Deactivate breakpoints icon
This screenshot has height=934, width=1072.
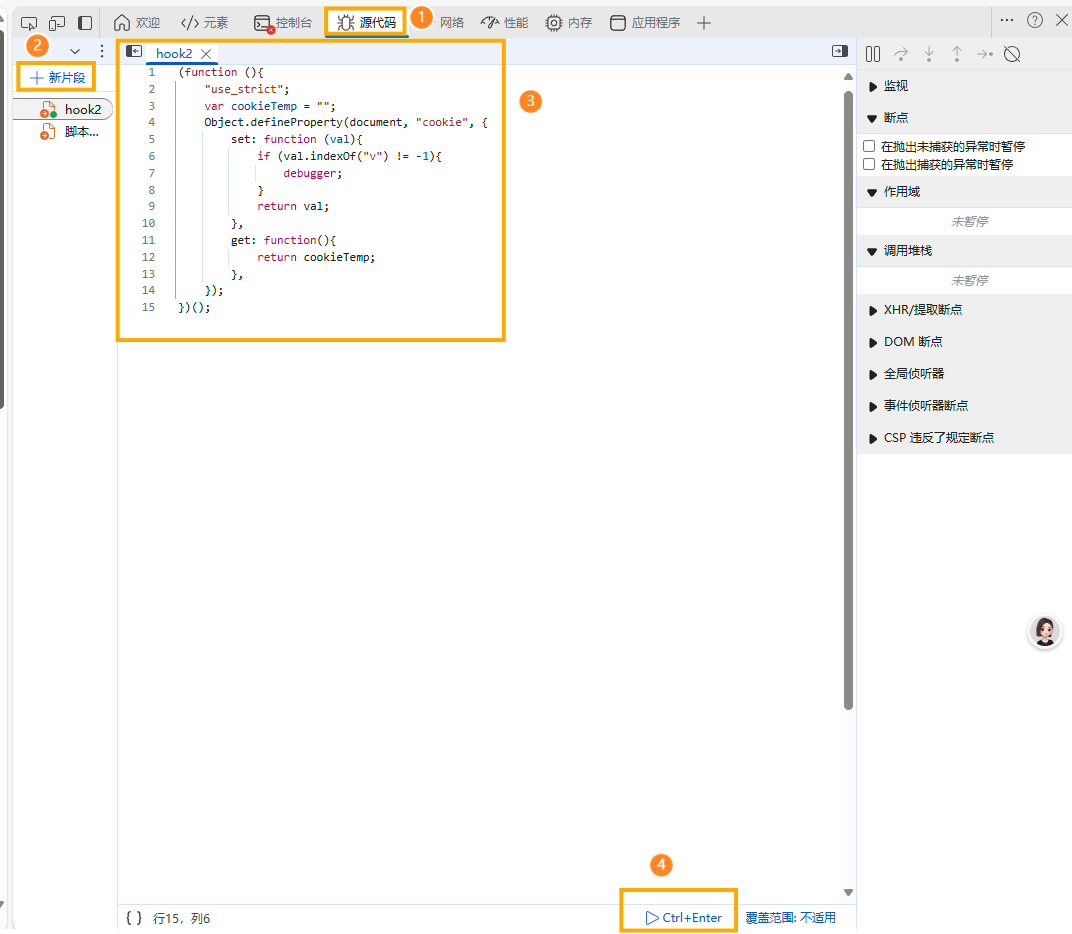(x=1013, y=54)
